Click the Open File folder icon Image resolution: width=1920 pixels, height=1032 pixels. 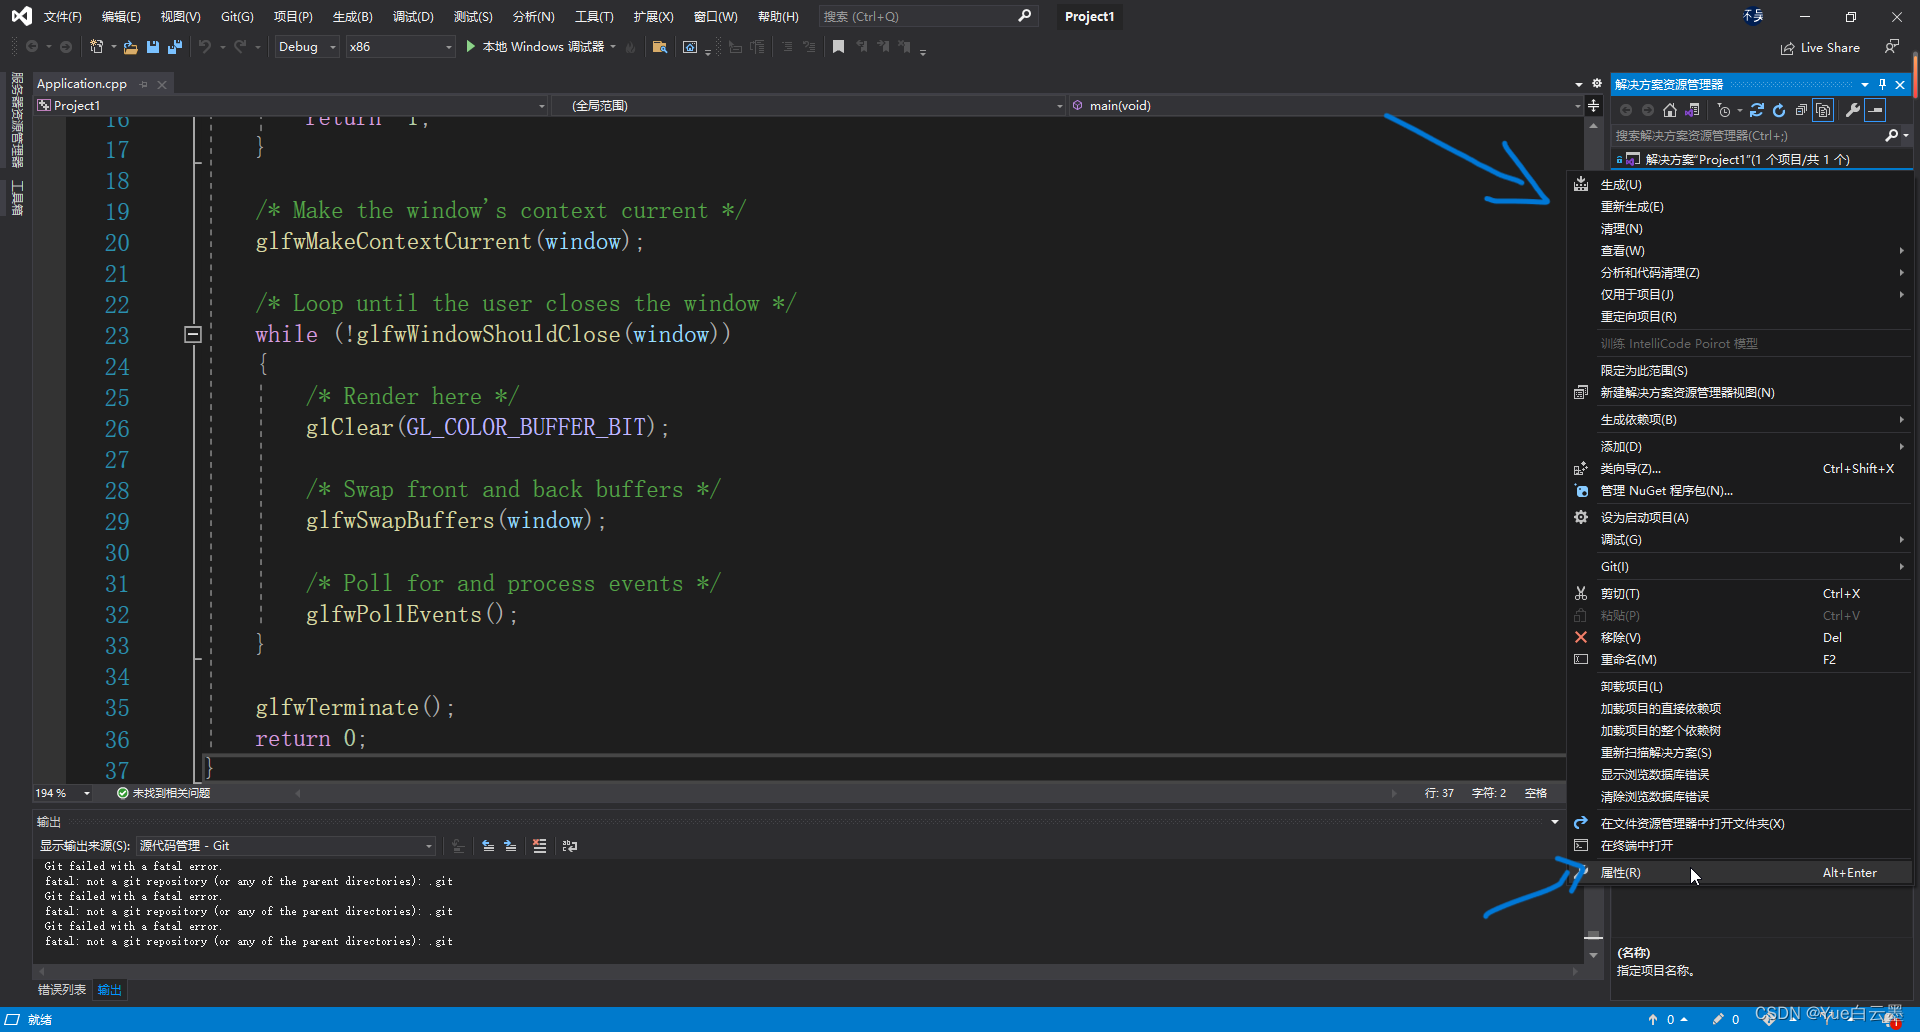click(130, 47)
